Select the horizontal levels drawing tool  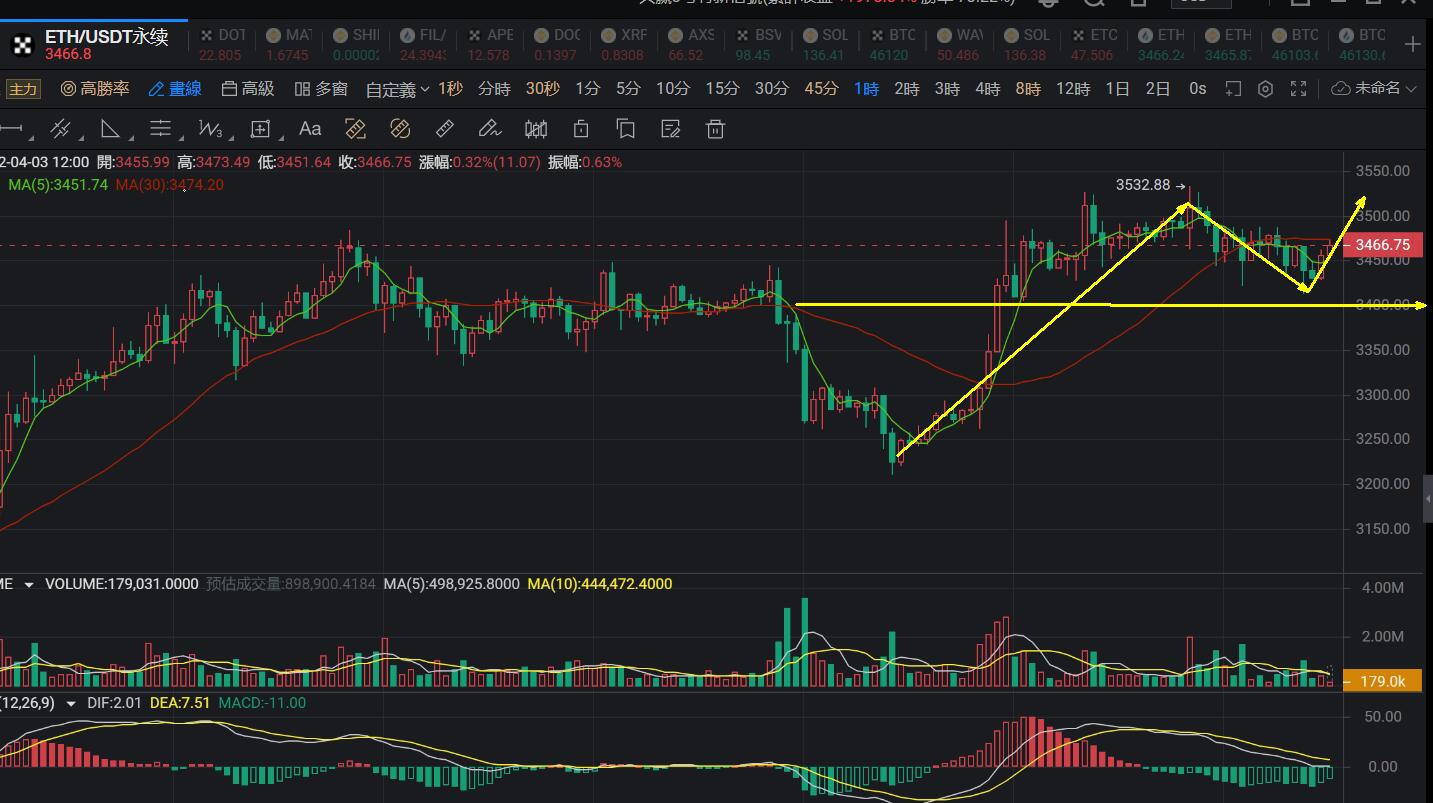pos(160,129)
